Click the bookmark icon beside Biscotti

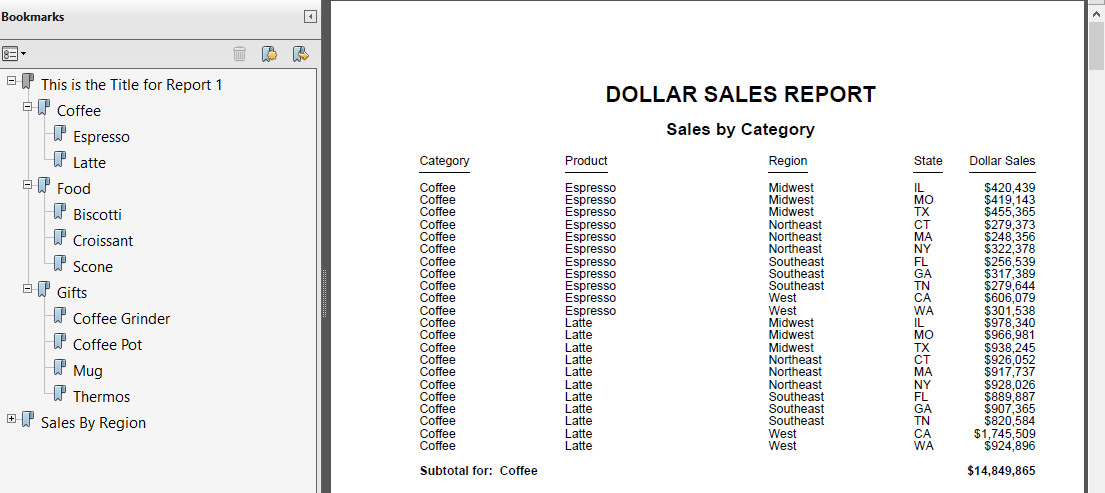pos(60,212)
